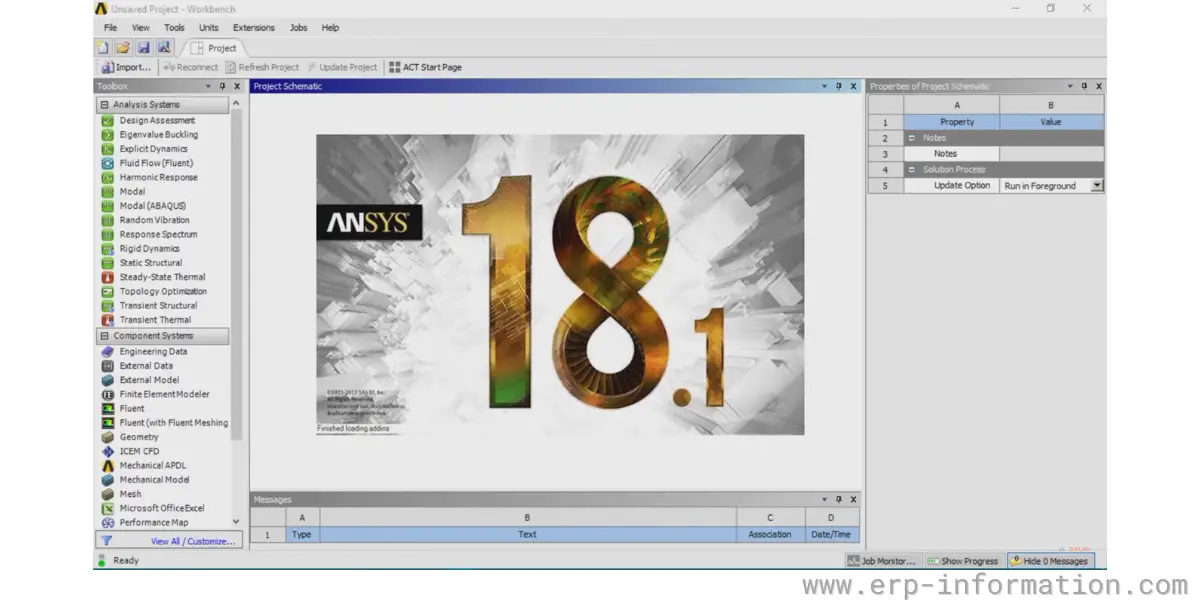Open the Tools menu
The height and width of the screenshot is (600, 1200).
[174, 28]
